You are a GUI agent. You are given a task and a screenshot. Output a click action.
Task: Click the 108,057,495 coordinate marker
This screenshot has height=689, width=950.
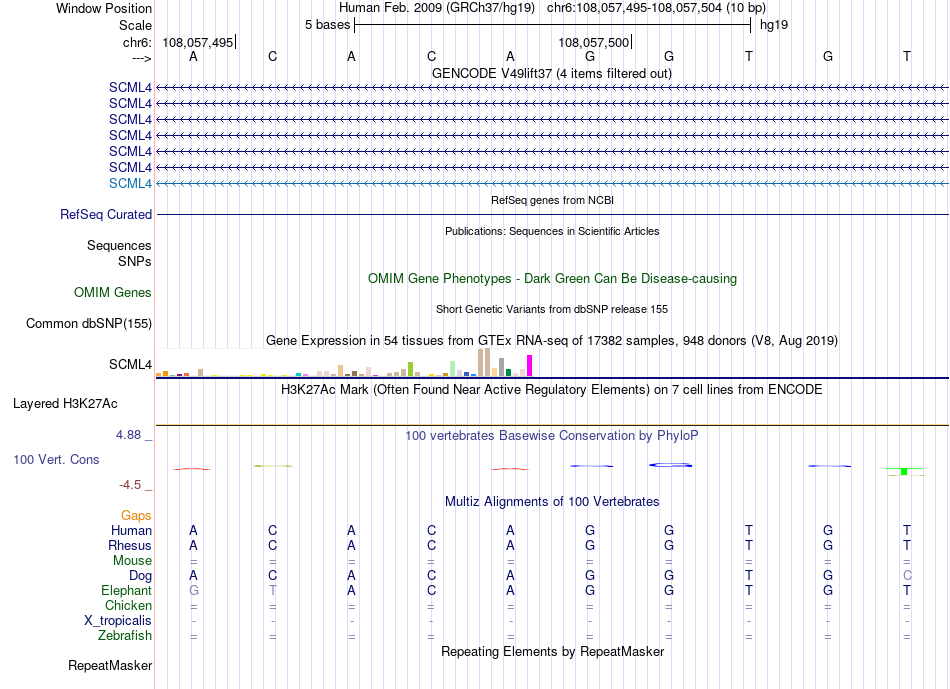(x=198, y=42)
